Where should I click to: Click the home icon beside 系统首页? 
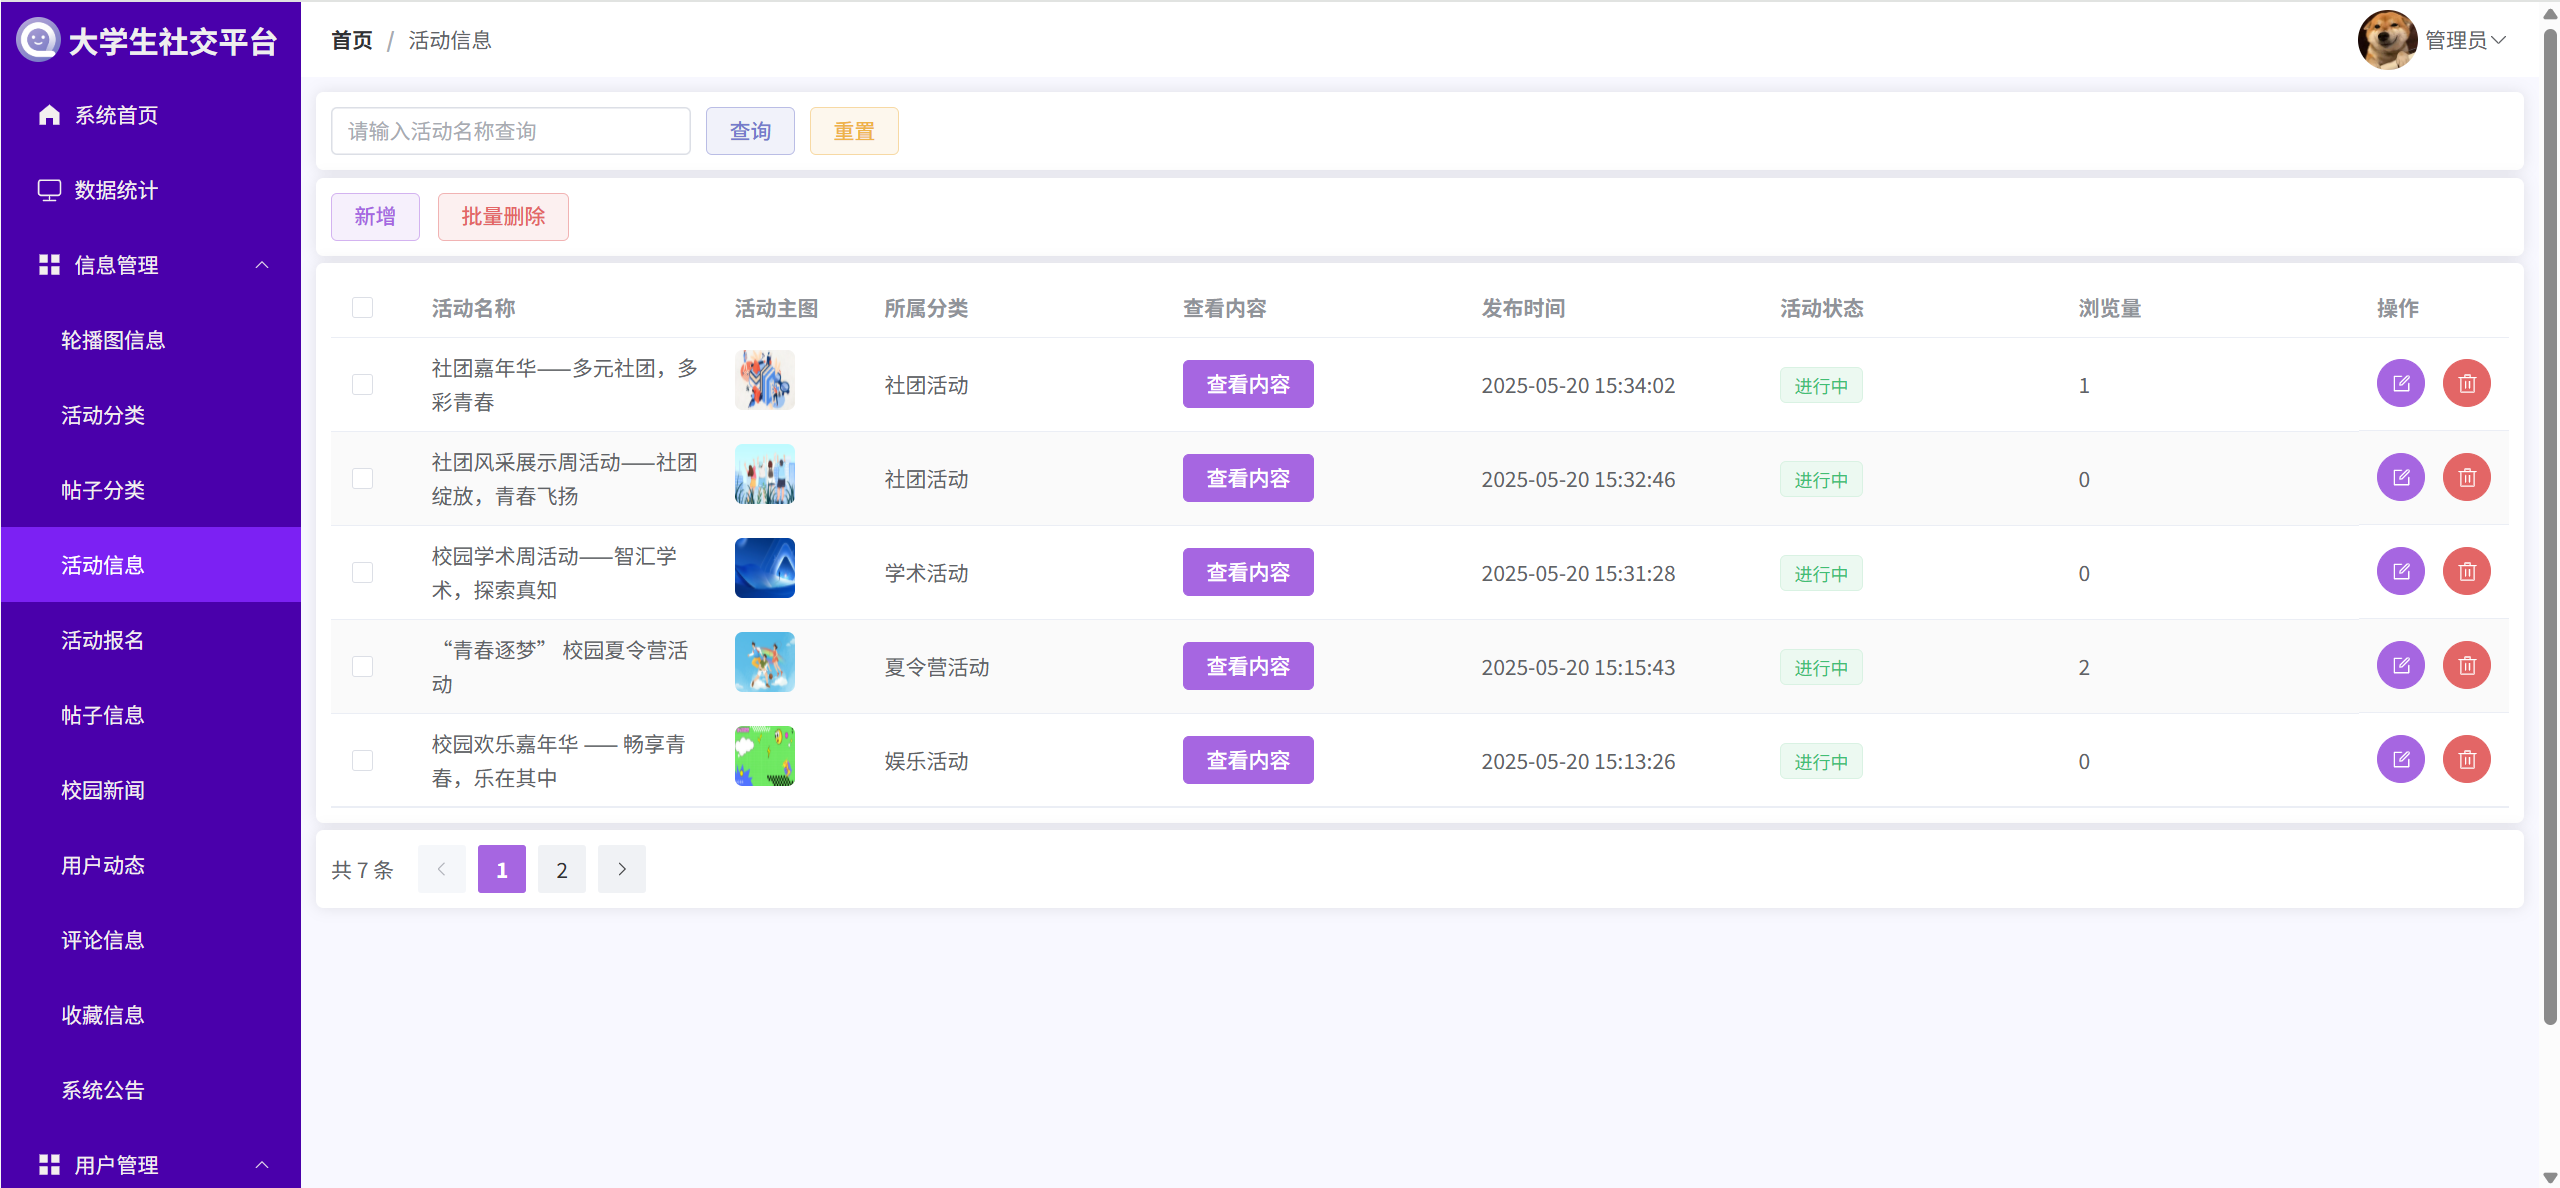[49, 115]
